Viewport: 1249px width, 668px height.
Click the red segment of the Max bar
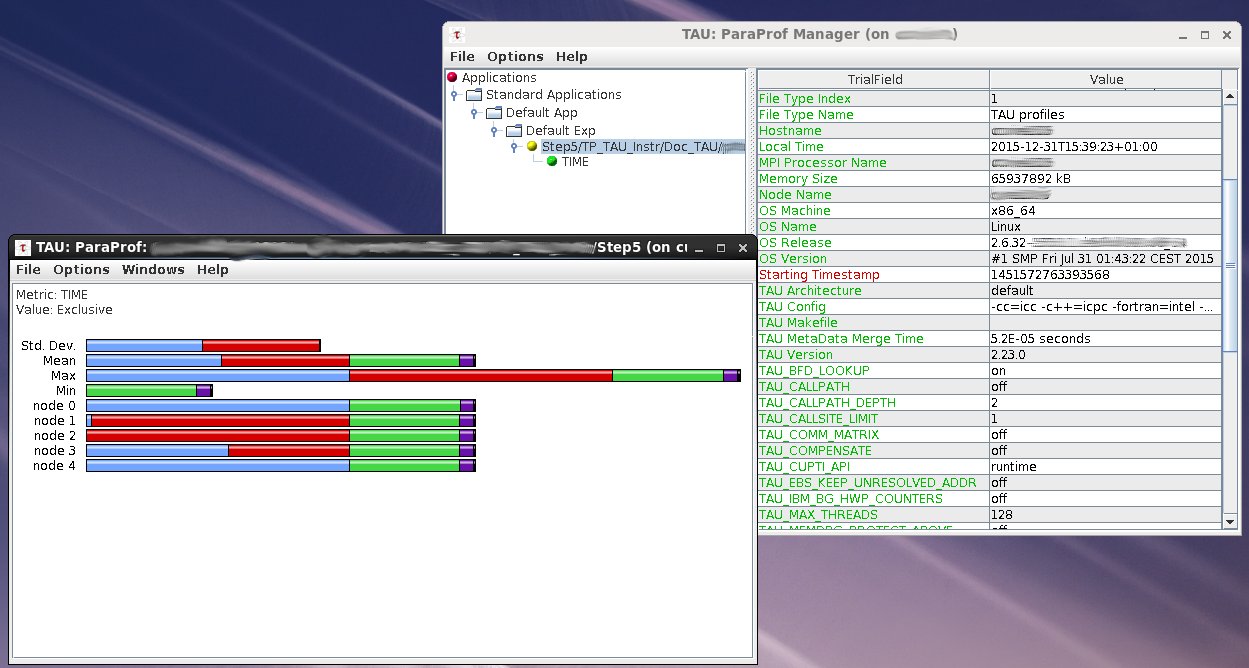(x=481, y=375)
